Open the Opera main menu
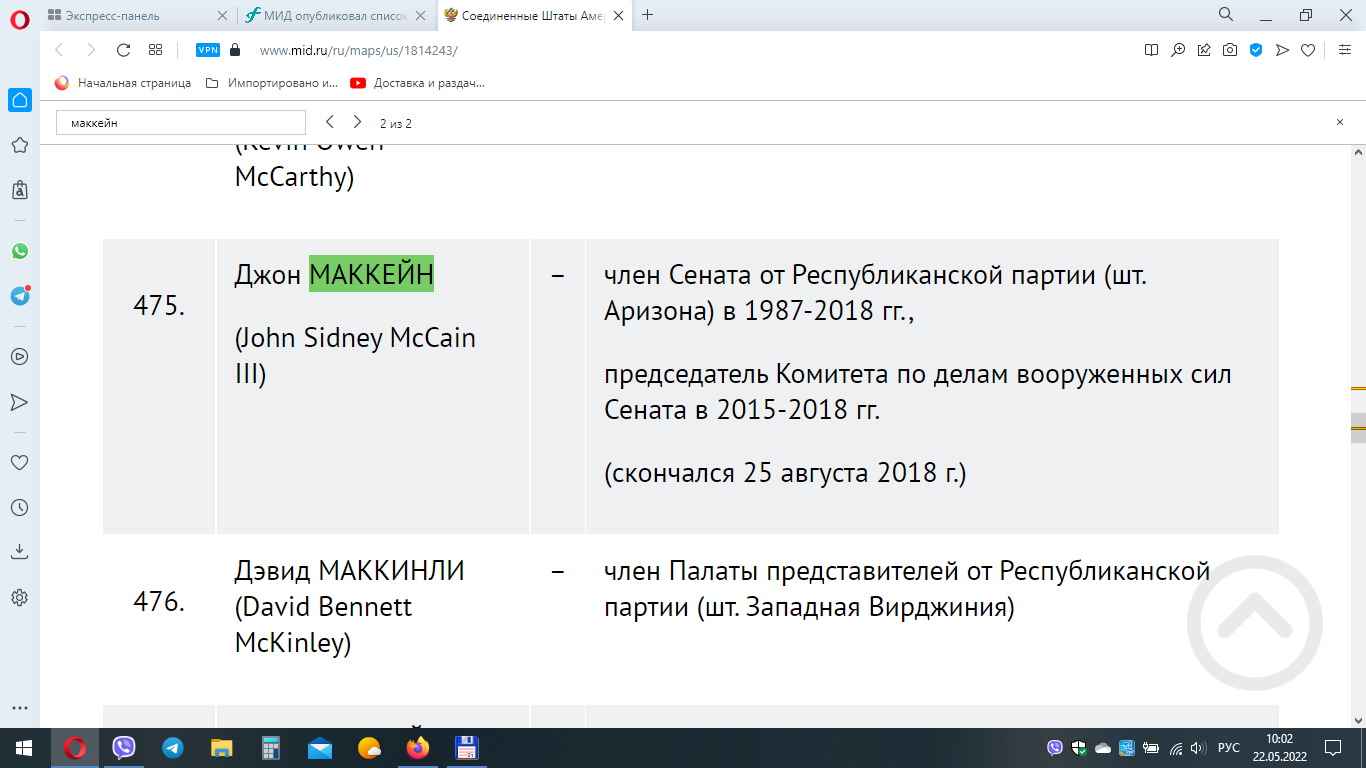The height and width of the screenshot is (768, 1366). point(19,16)
